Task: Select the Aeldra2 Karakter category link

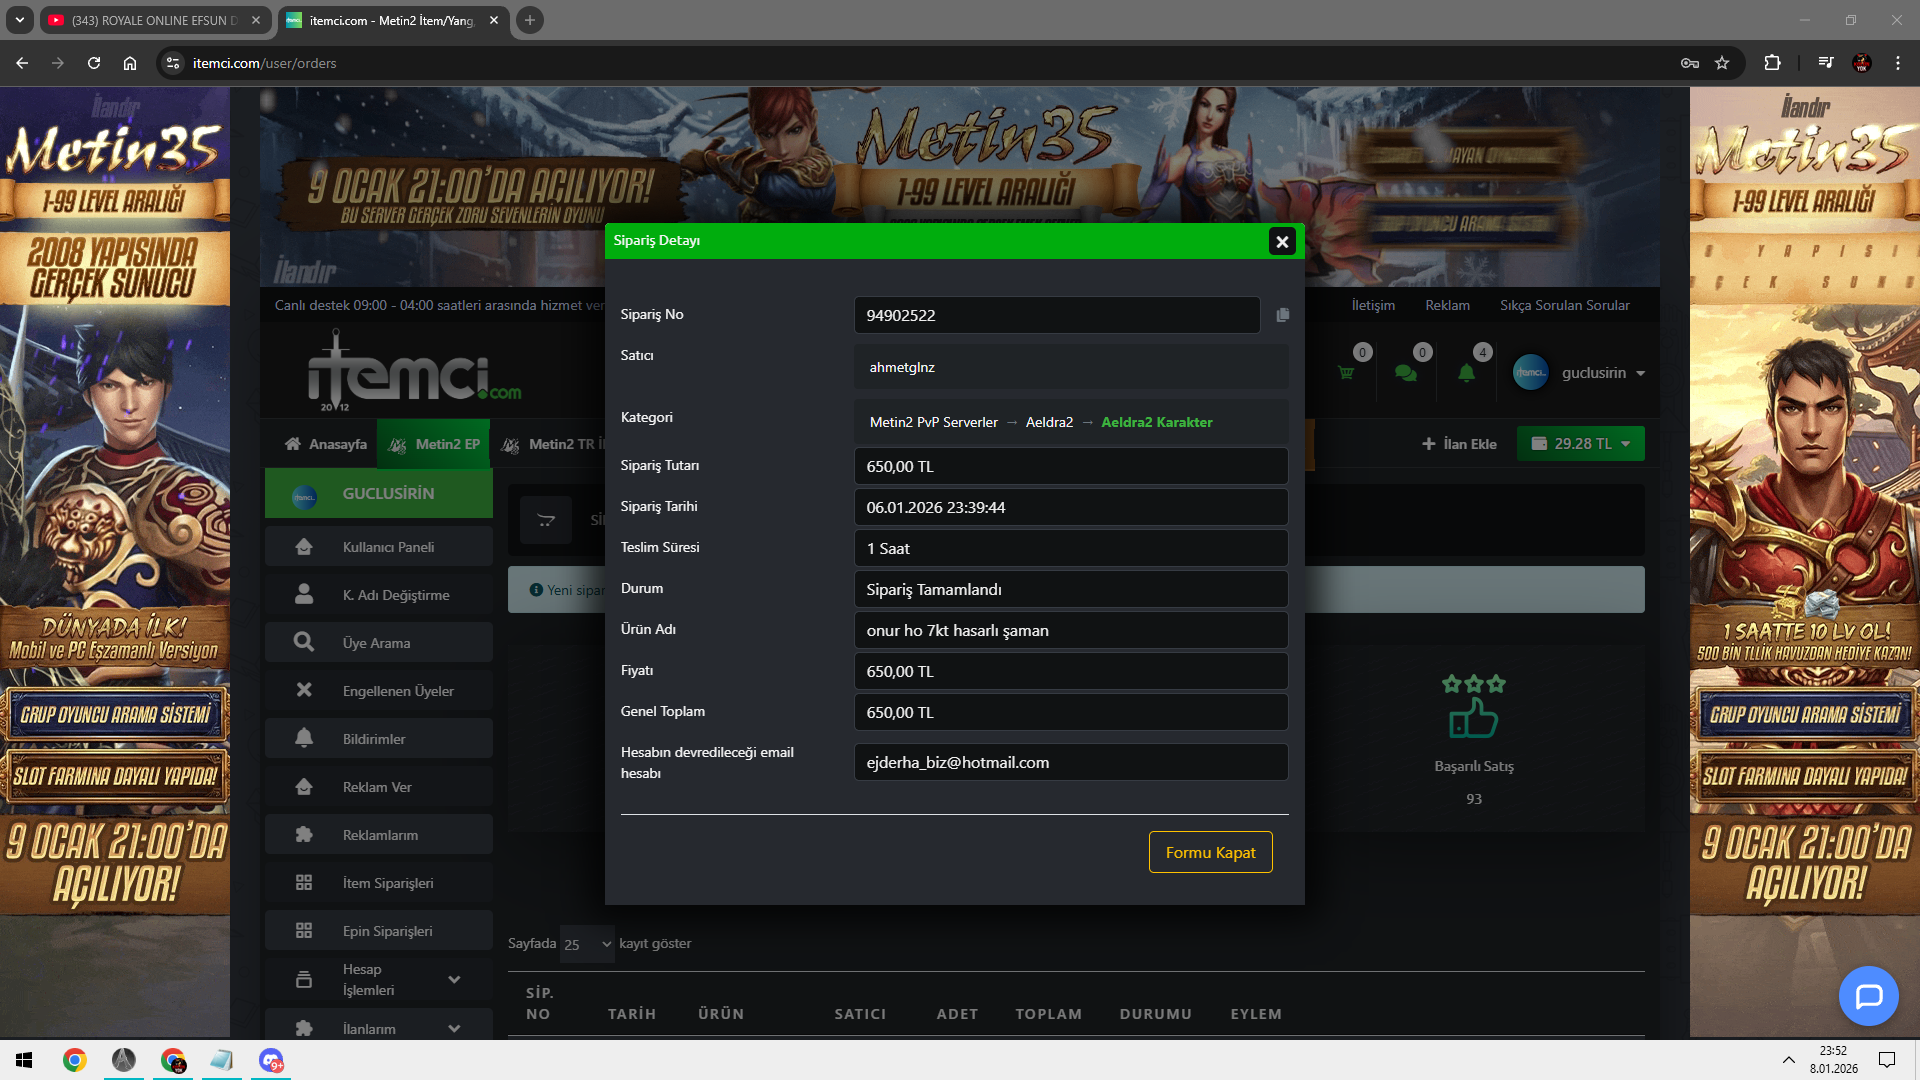Action: pos(1156,422)
